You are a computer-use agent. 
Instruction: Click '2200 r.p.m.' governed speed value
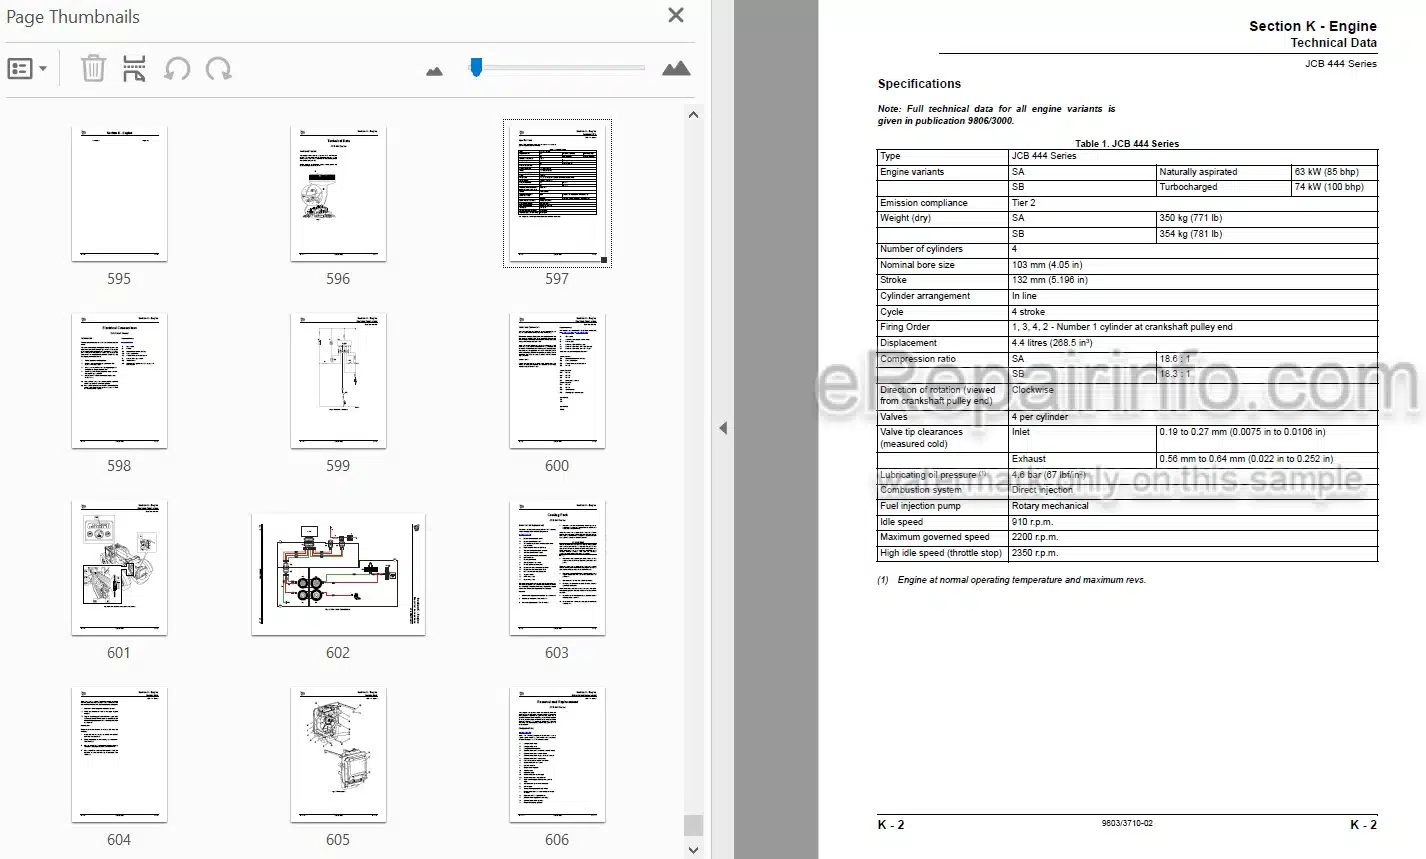click(x=1035, y=537)
